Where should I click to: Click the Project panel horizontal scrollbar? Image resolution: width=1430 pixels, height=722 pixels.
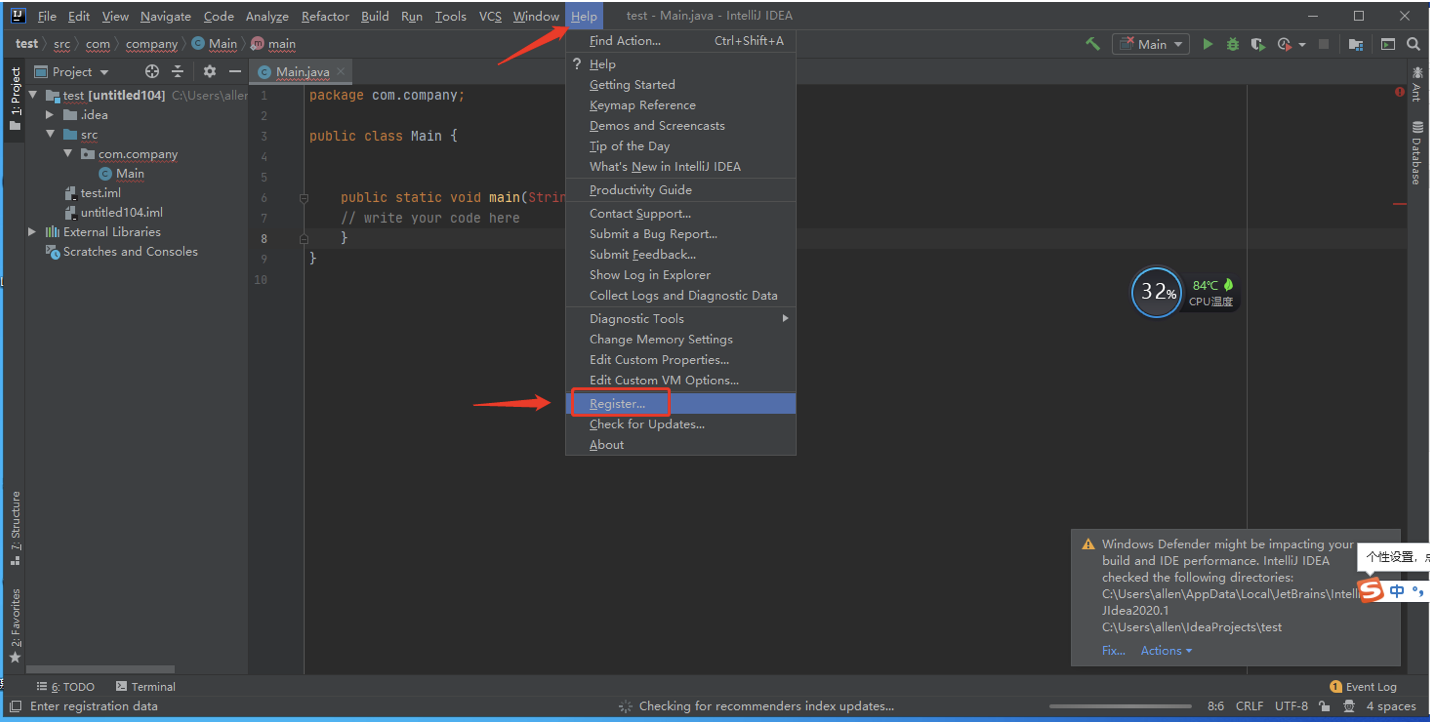pyautogui.click(x=100, y=669)
